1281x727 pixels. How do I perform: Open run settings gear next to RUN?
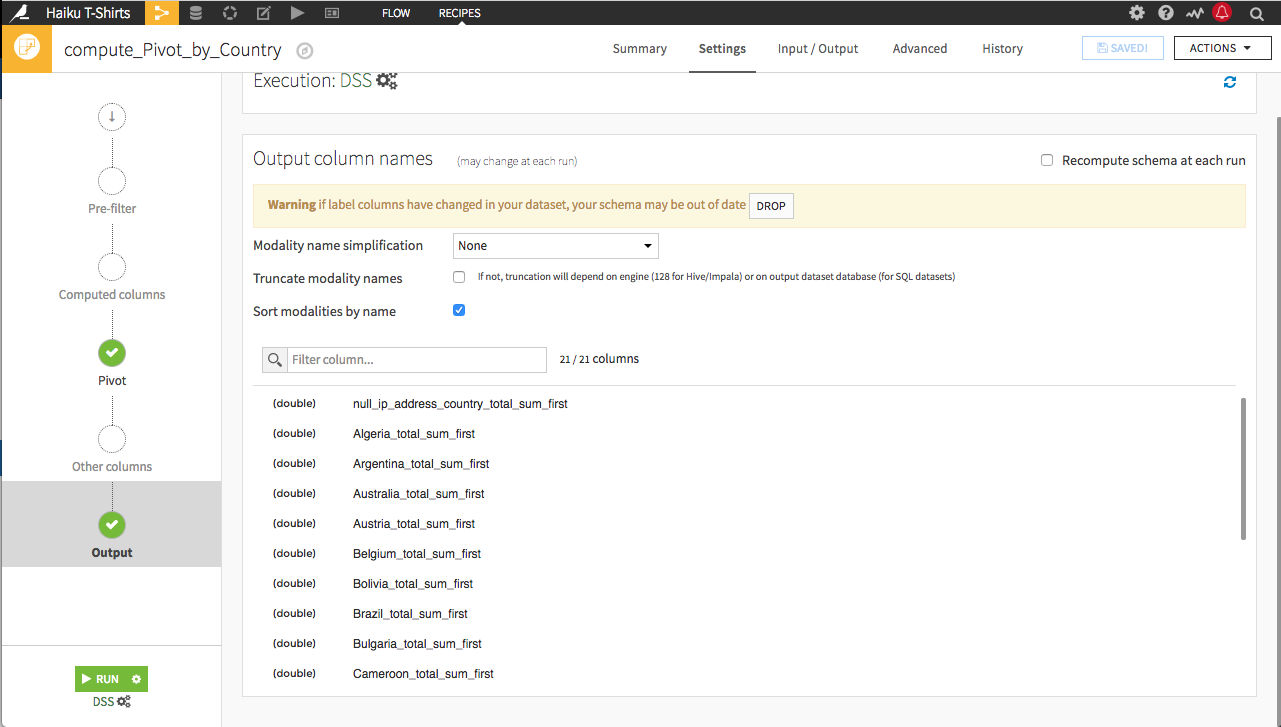(137, 679)
